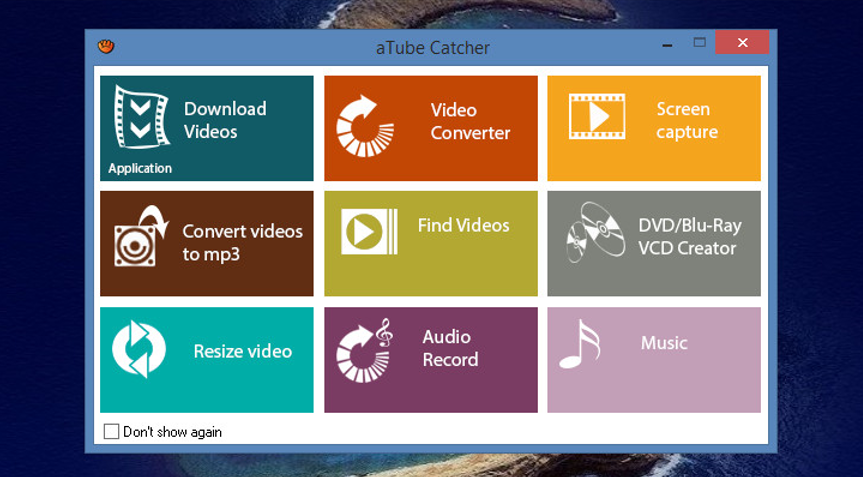863x477 pixels.
Task: Click the Download Videos filmstrip icon
Action: click(141, 117)
